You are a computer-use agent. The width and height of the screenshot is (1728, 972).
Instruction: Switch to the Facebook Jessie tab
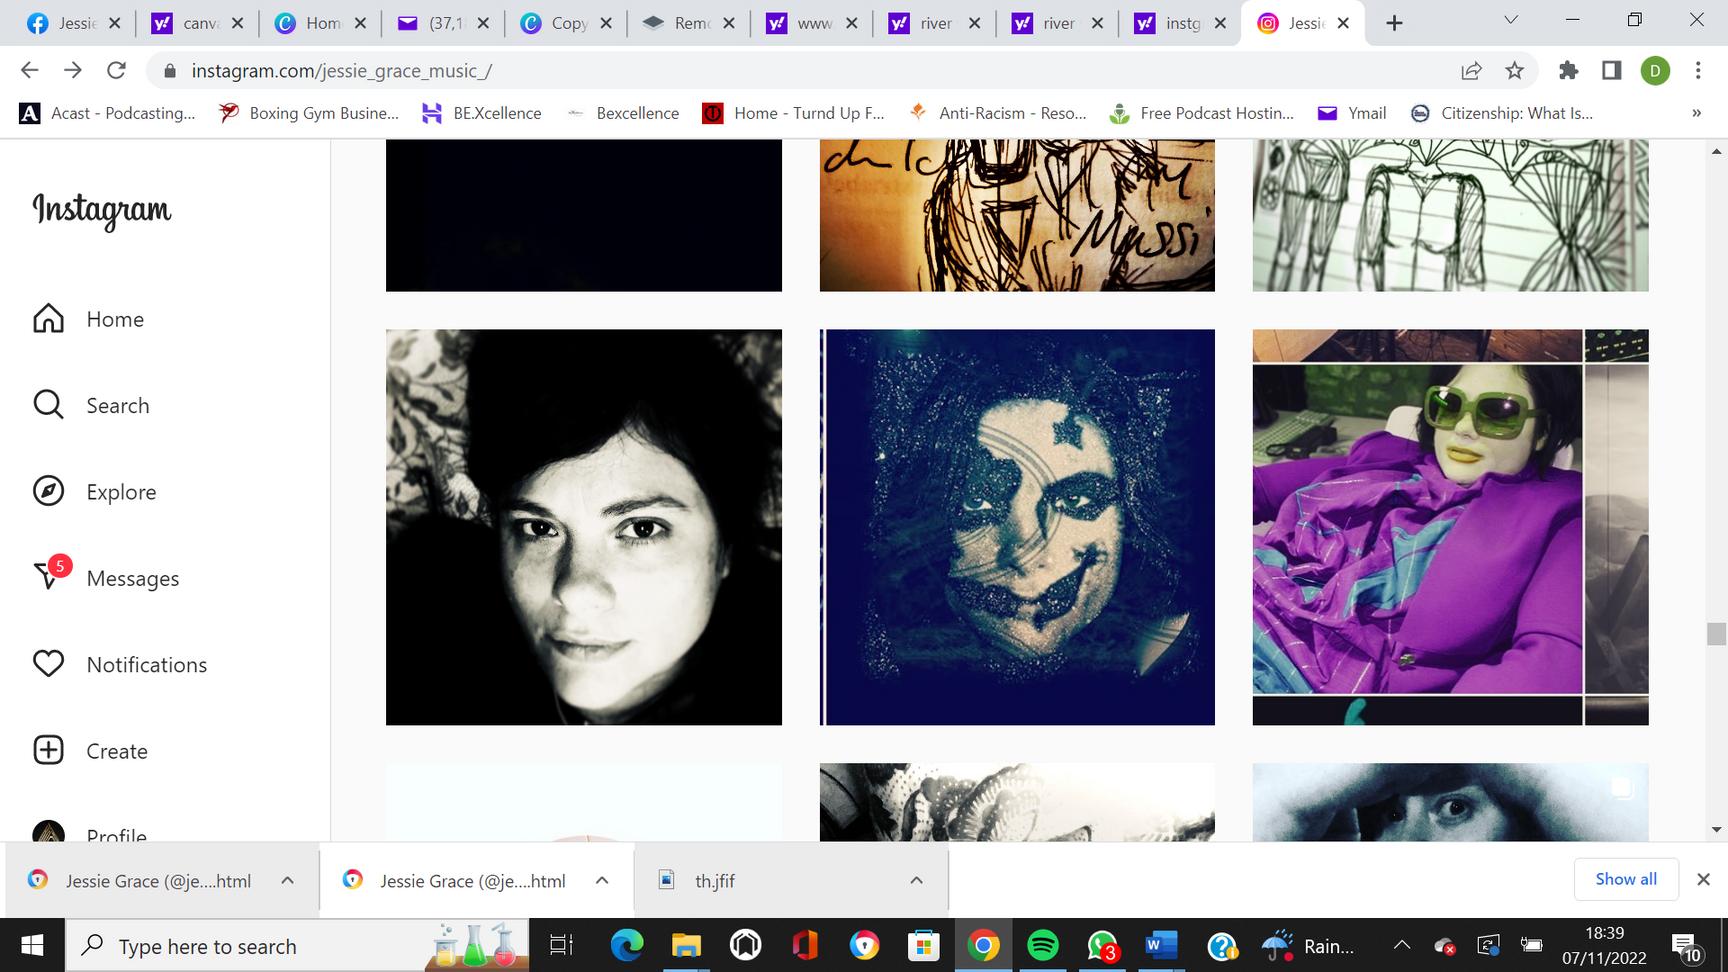pos(75,23)
